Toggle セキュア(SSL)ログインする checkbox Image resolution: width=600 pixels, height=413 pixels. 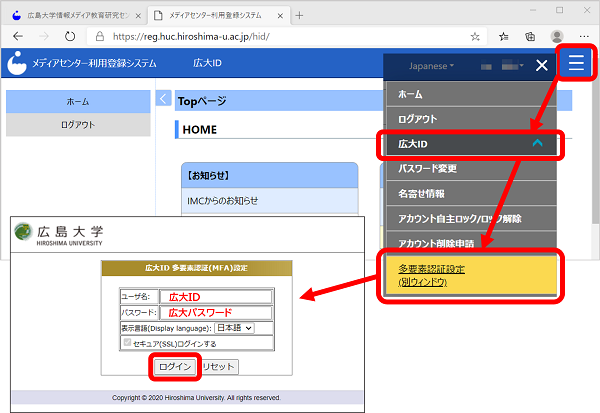(127, 342)
